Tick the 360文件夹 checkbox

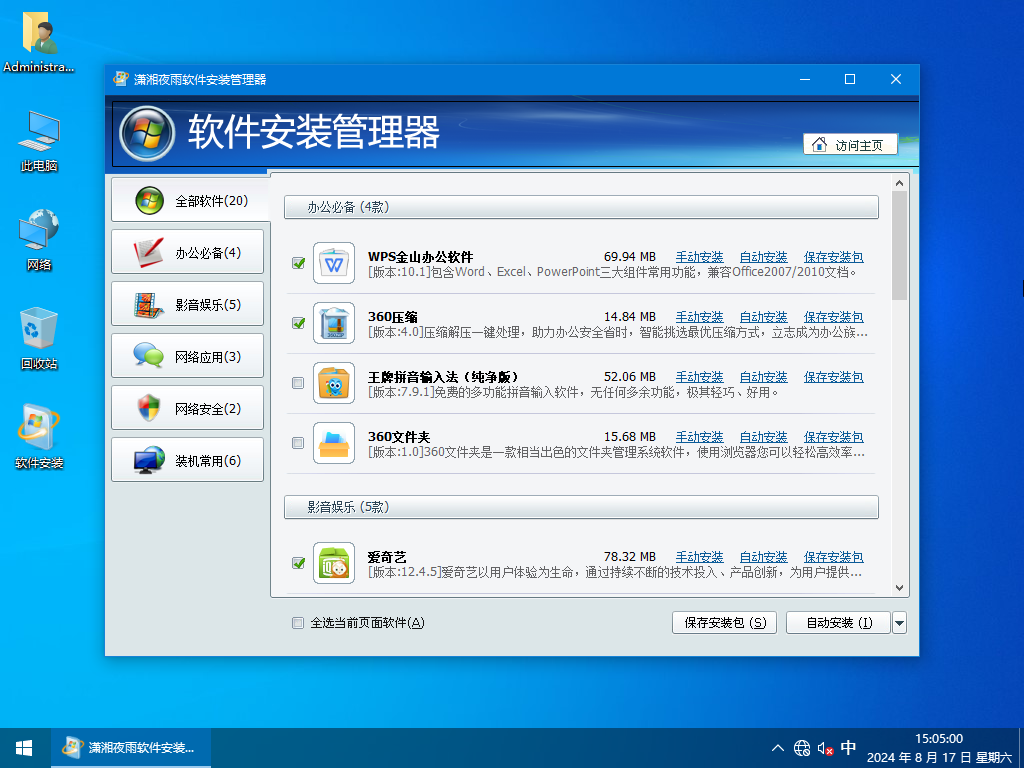pos(298,443)
